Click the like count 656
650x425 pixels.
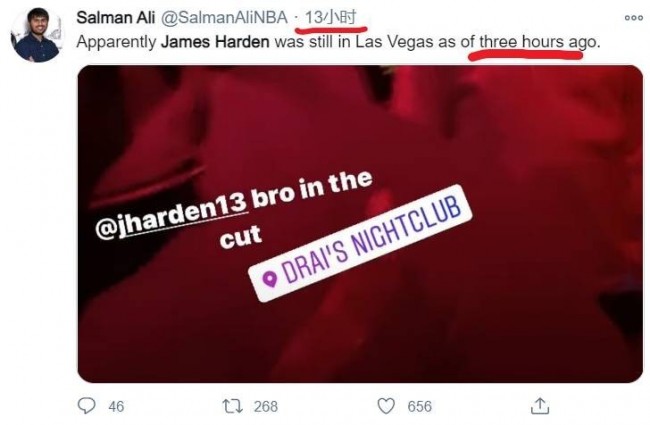pyautogui.click(x=420, y=406)
